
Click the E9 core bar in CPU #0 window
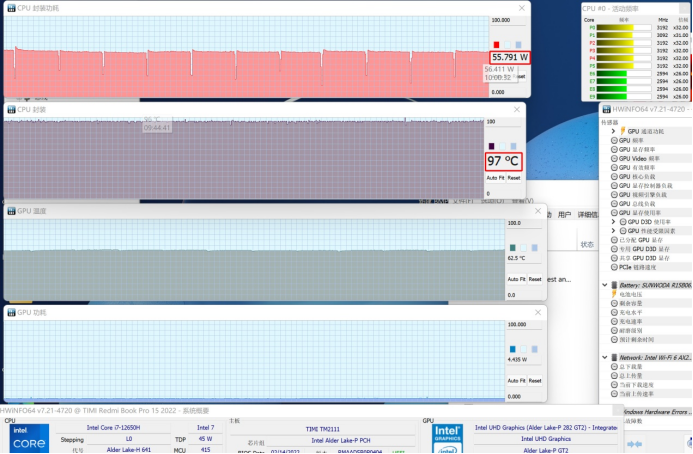point(624,96)
